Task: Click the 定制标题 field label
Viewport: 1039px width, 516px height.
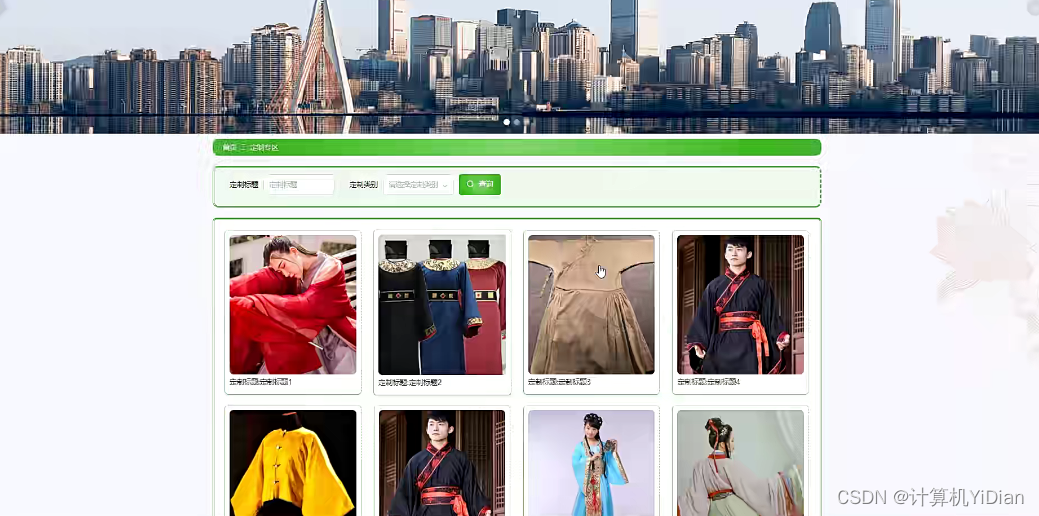Action: tap(244, 185)
